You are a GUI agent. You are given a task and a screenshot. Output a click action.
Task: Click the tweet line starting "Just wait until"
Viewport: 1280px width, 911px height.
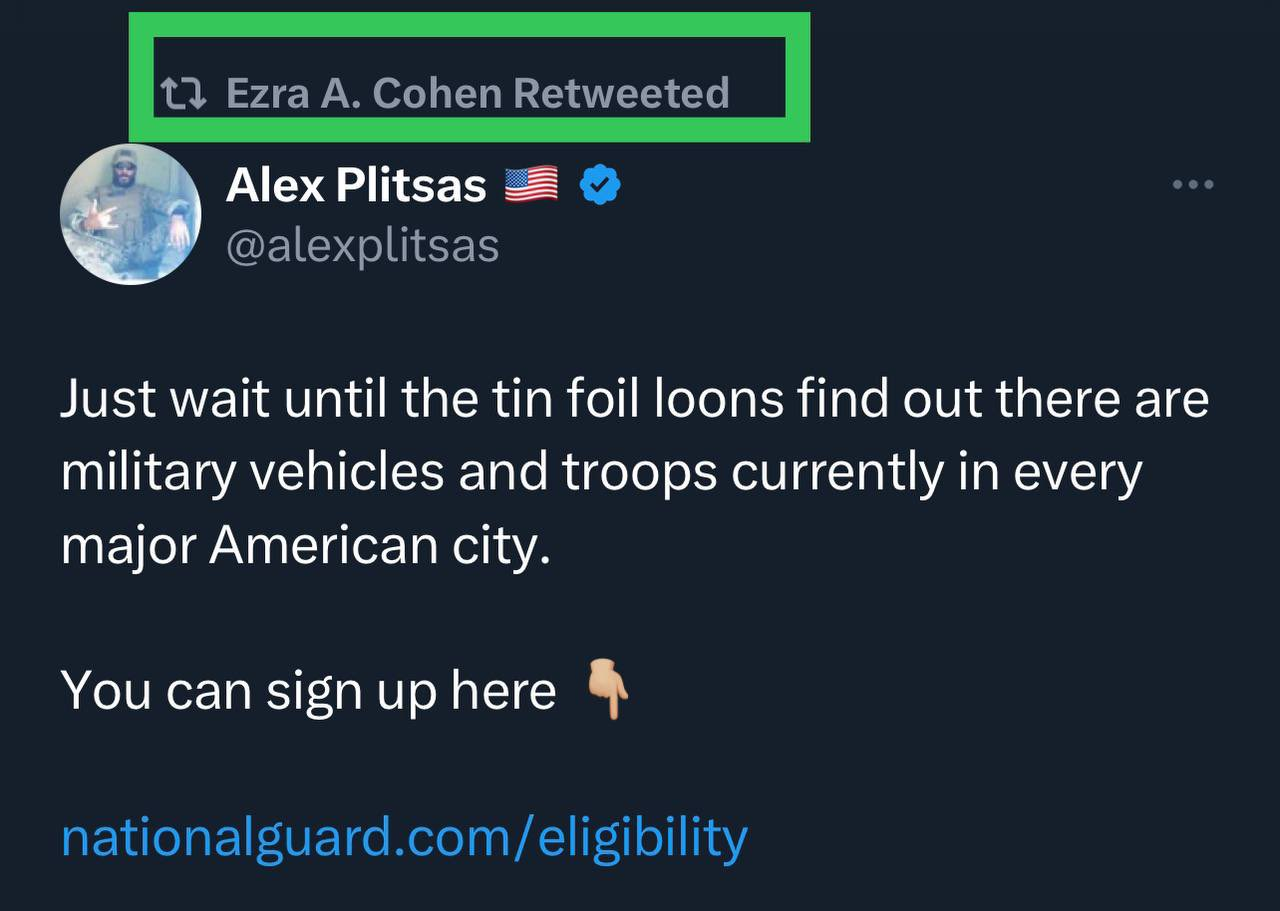pyautogui.click(x=634, y=399)
